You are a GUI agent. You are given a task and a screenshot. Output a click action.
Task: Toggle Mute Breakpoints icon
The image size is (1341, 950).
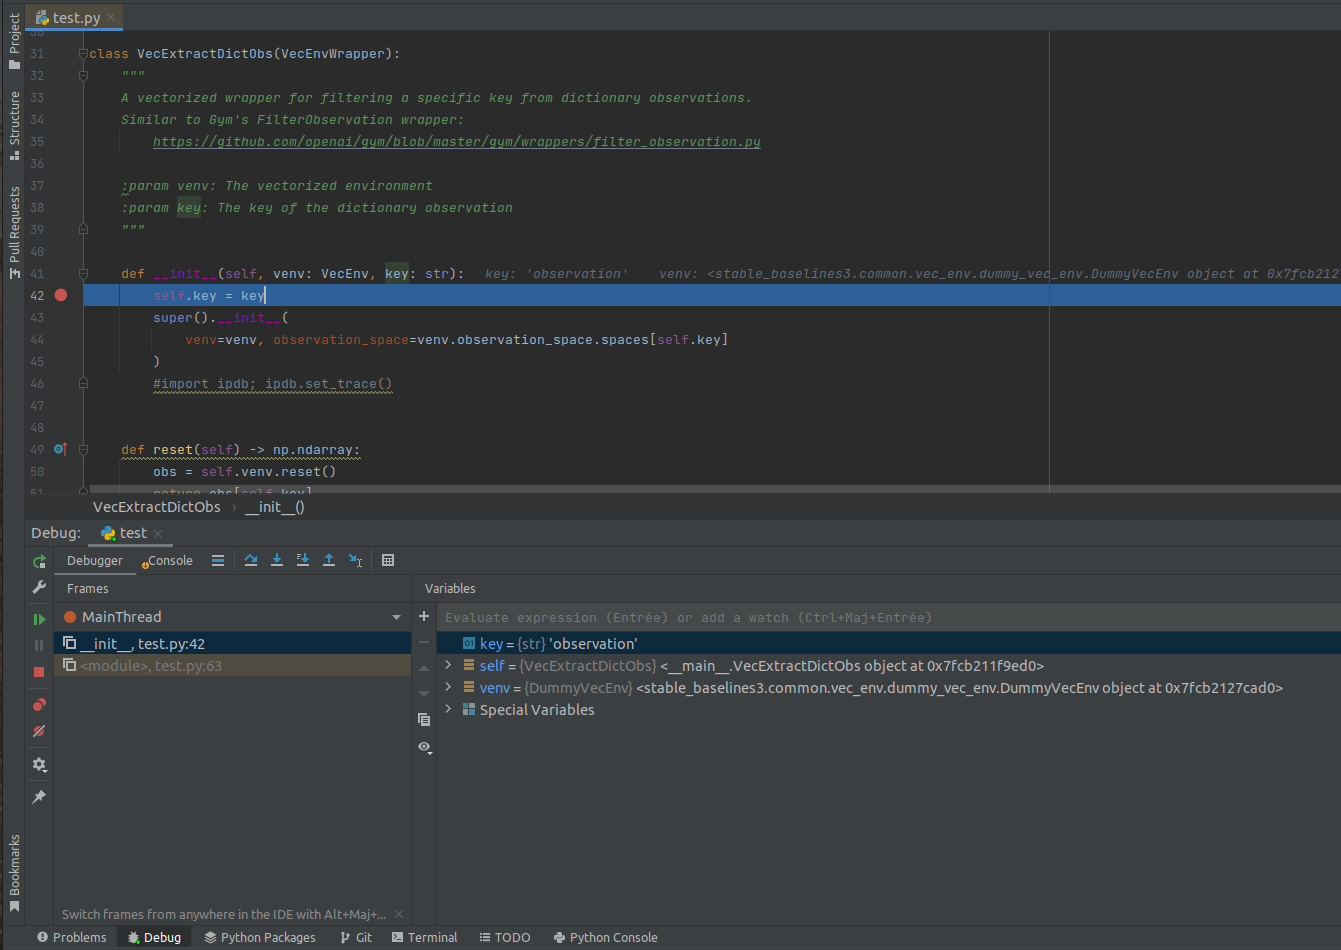click(x=39, y=731)
